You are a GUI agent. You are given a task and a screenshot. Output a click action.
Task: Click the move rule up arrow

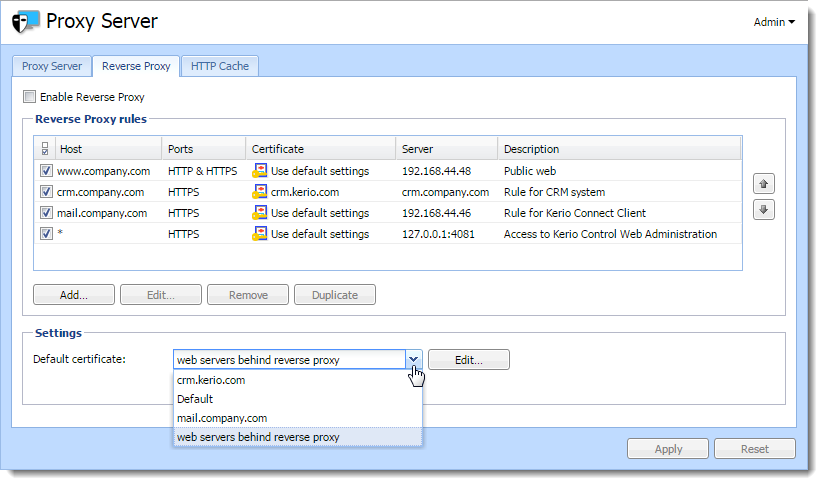[x=764, y=184]
